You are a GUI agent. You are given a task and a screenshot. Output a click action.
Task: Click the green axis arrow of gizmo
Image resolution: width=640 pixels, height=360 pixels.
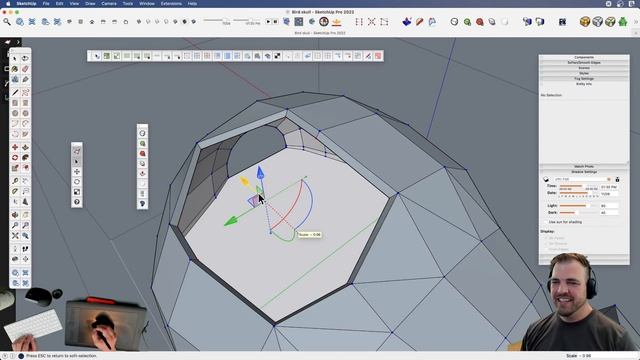231,221
